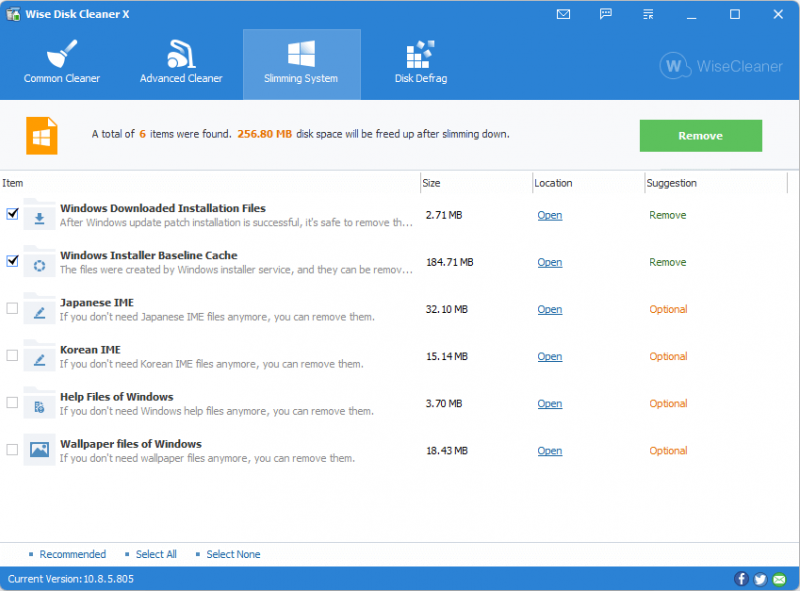The height and width of the screenshot is (591, 800).
Task: Open the menu list icon in title bar
Action: pos(648,14)
